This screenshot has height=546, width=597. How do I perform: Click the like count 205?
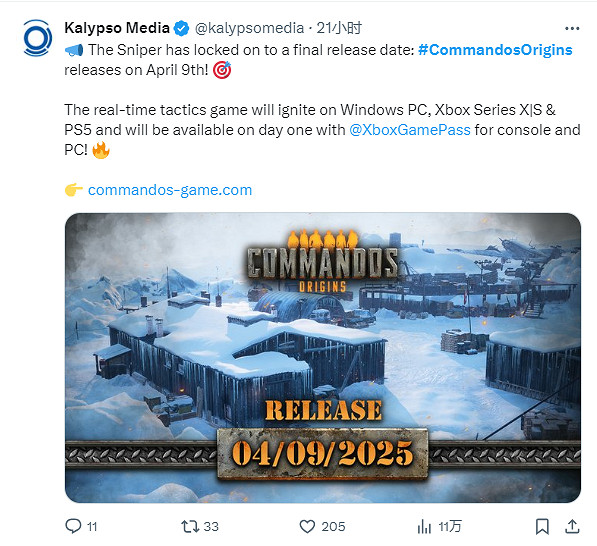(x=333, y=527)
